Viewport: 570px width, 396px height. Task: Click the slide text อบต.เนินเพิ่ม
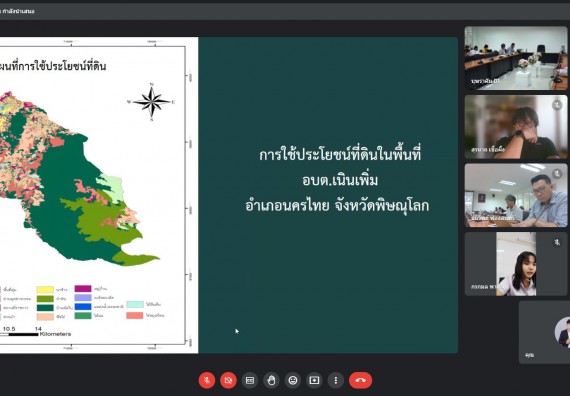340,180
